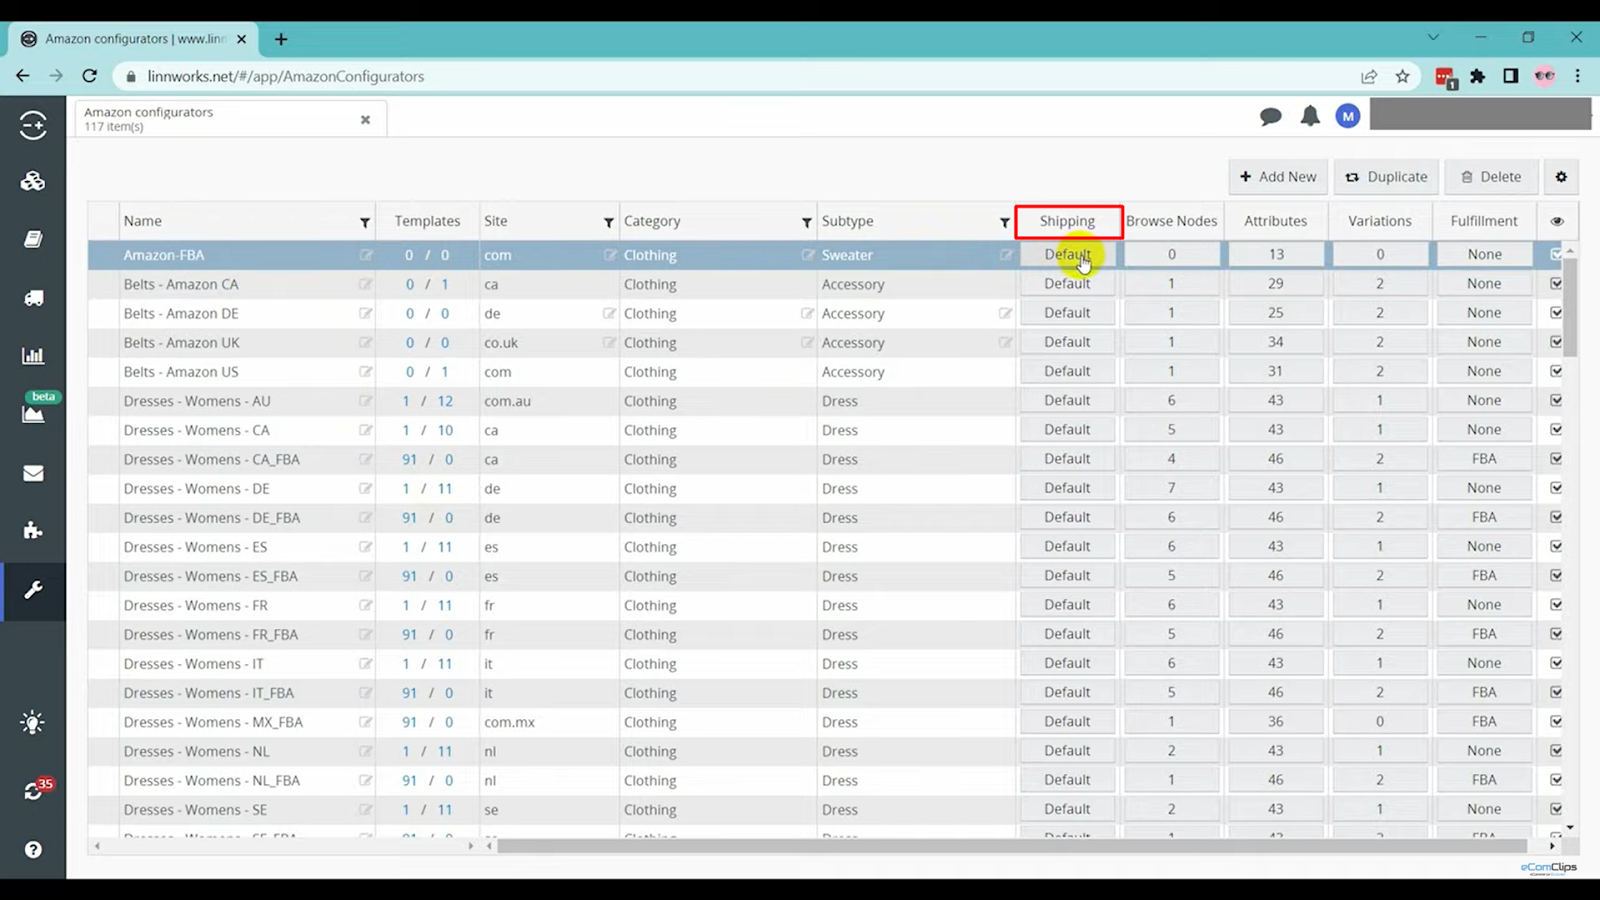Viewport: 1600px width, 900px height.
Task: Open the Site column filter
Action: 608,222
